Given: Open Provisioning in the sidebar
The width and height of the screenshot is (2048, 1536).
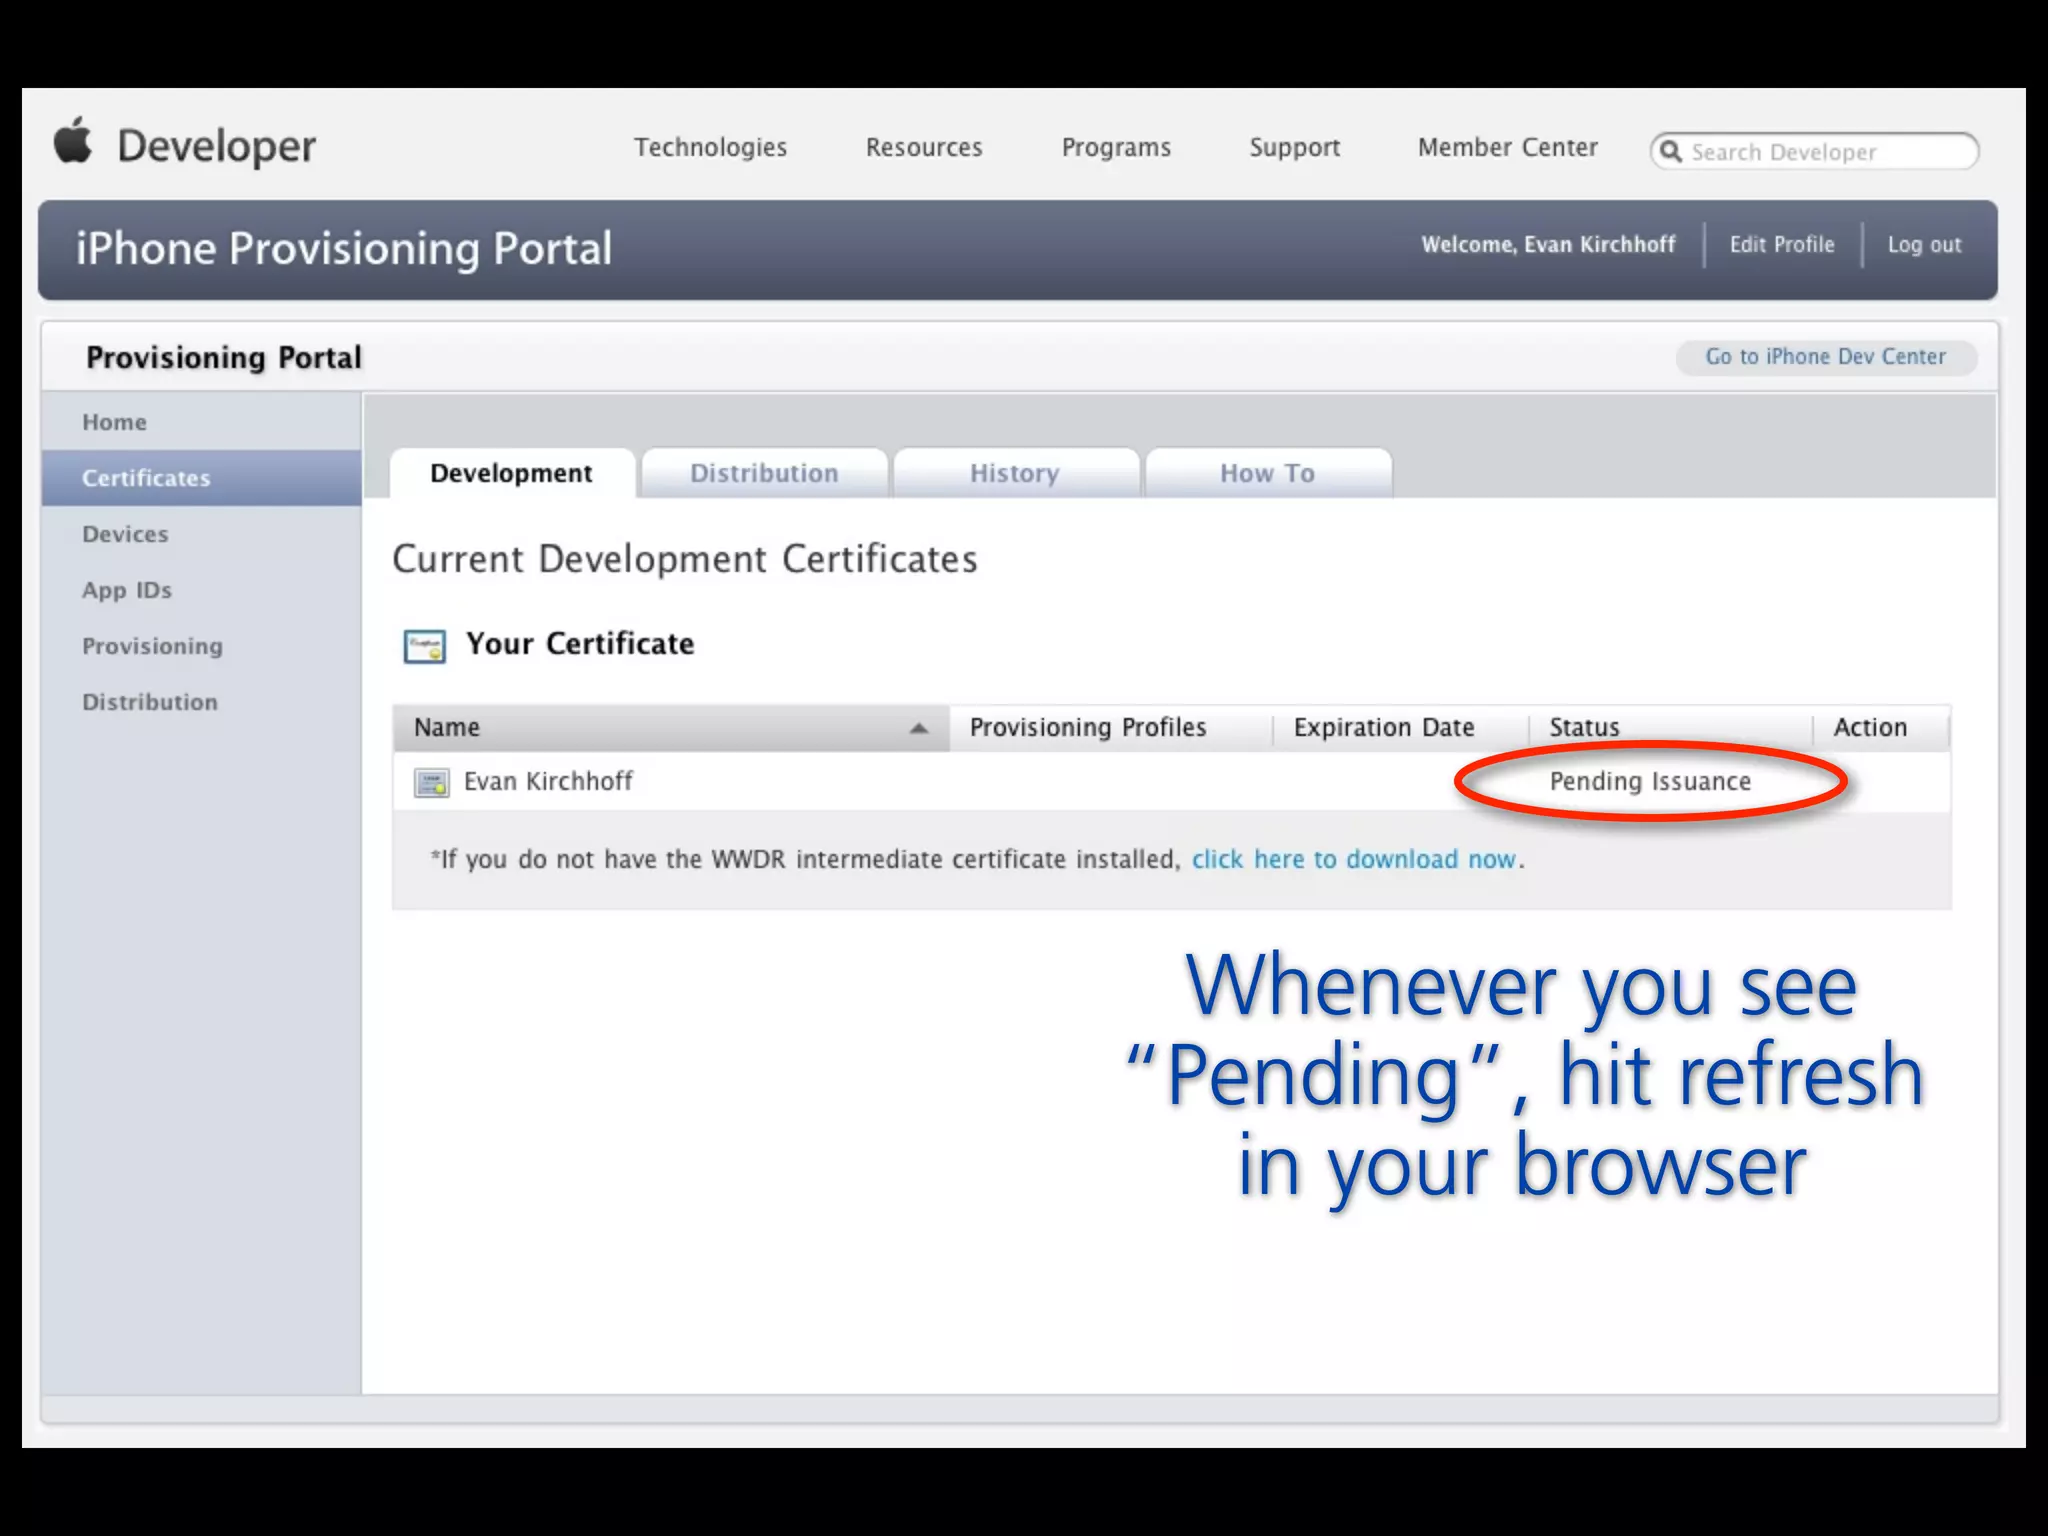Looking at the screenshot, I should [201, 646].
